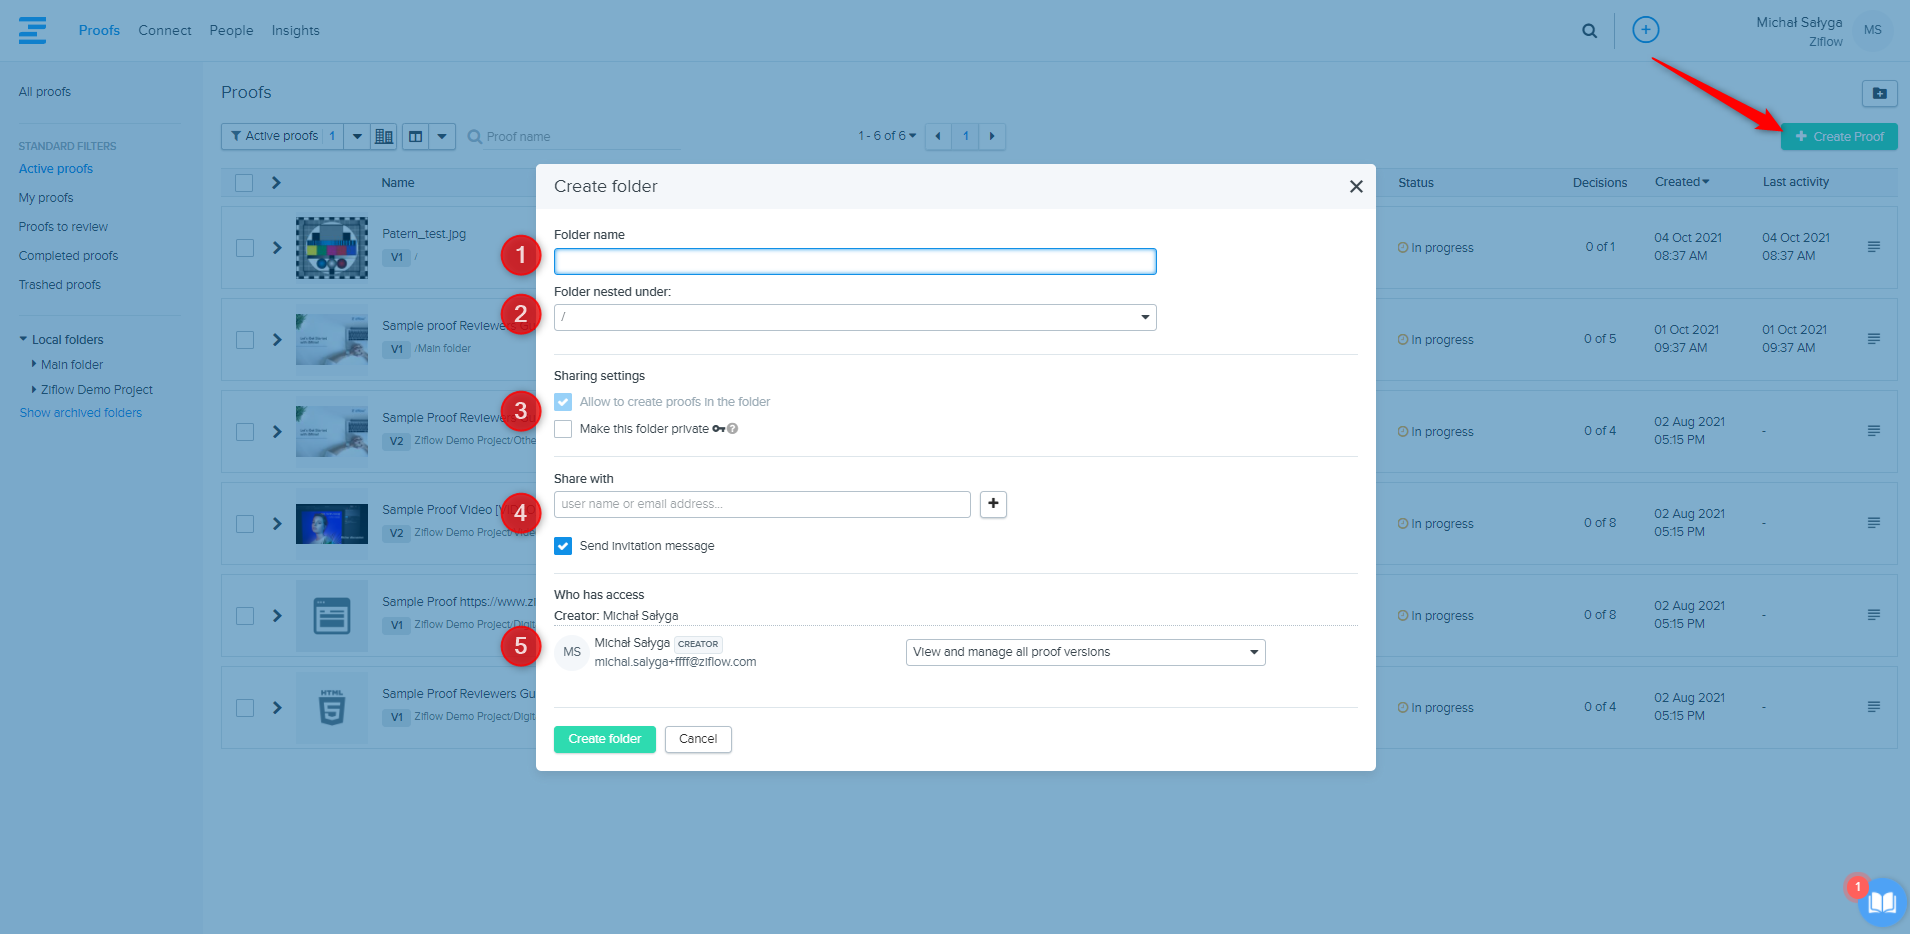Go to the People tab

[231, 31]
